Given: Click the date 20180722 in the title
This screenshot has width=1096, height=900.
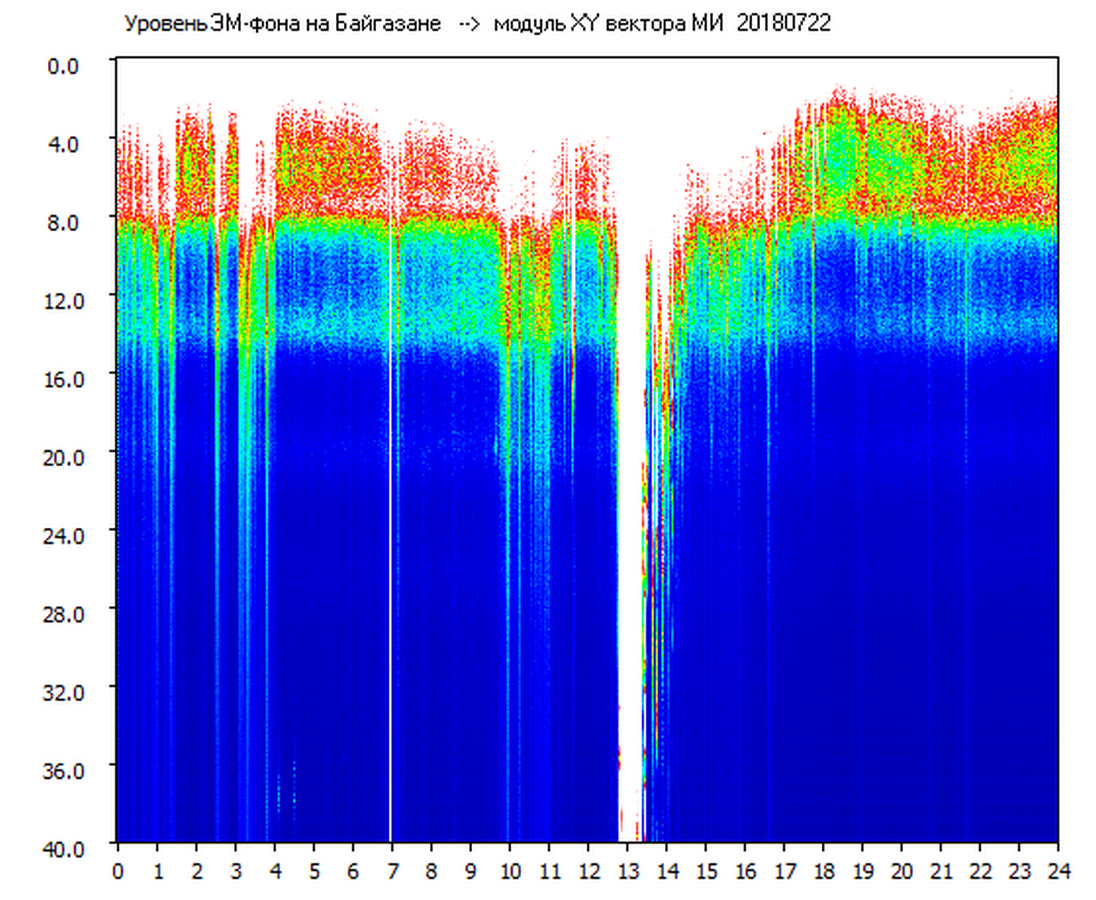Looking at the screenshot, I should (x=783, y=24).
